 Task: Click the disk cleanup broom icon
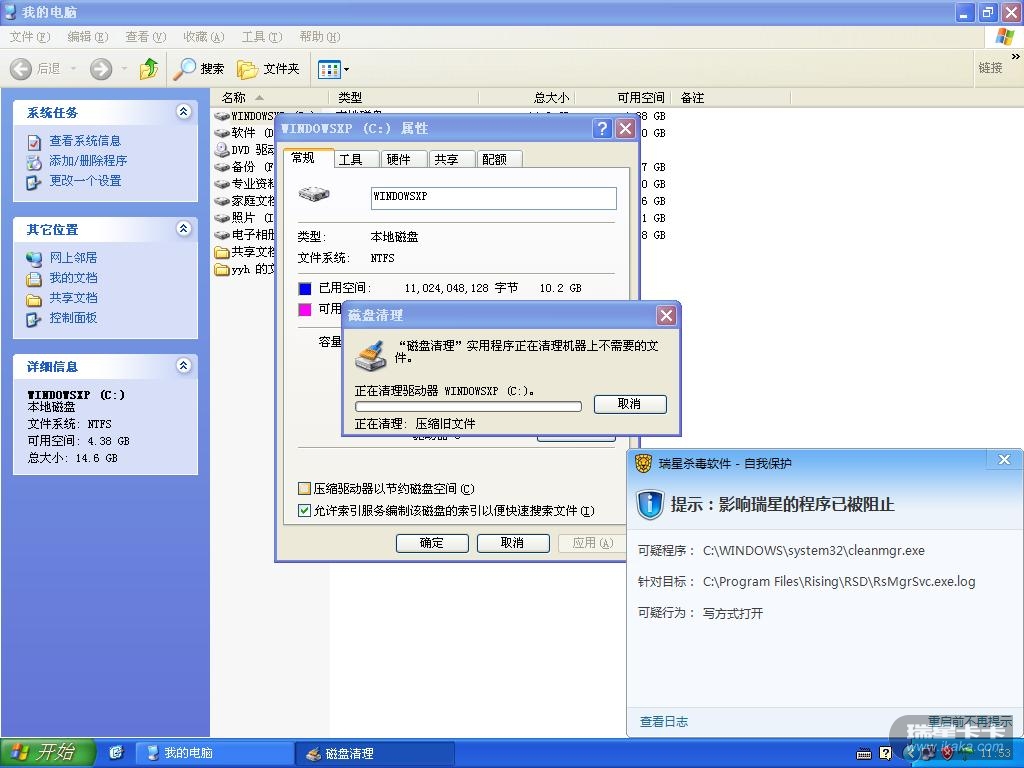(x=371, y=356)
